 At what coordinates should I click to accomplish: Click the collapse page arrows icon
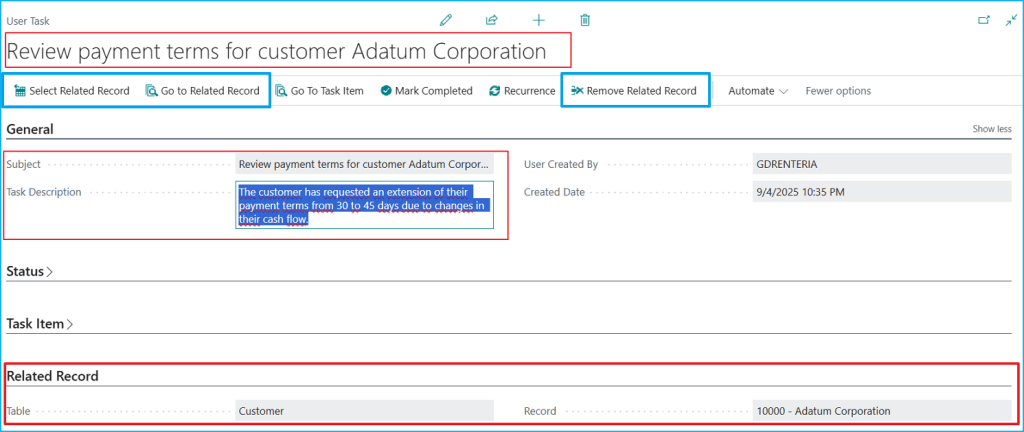click(1010, 20)
